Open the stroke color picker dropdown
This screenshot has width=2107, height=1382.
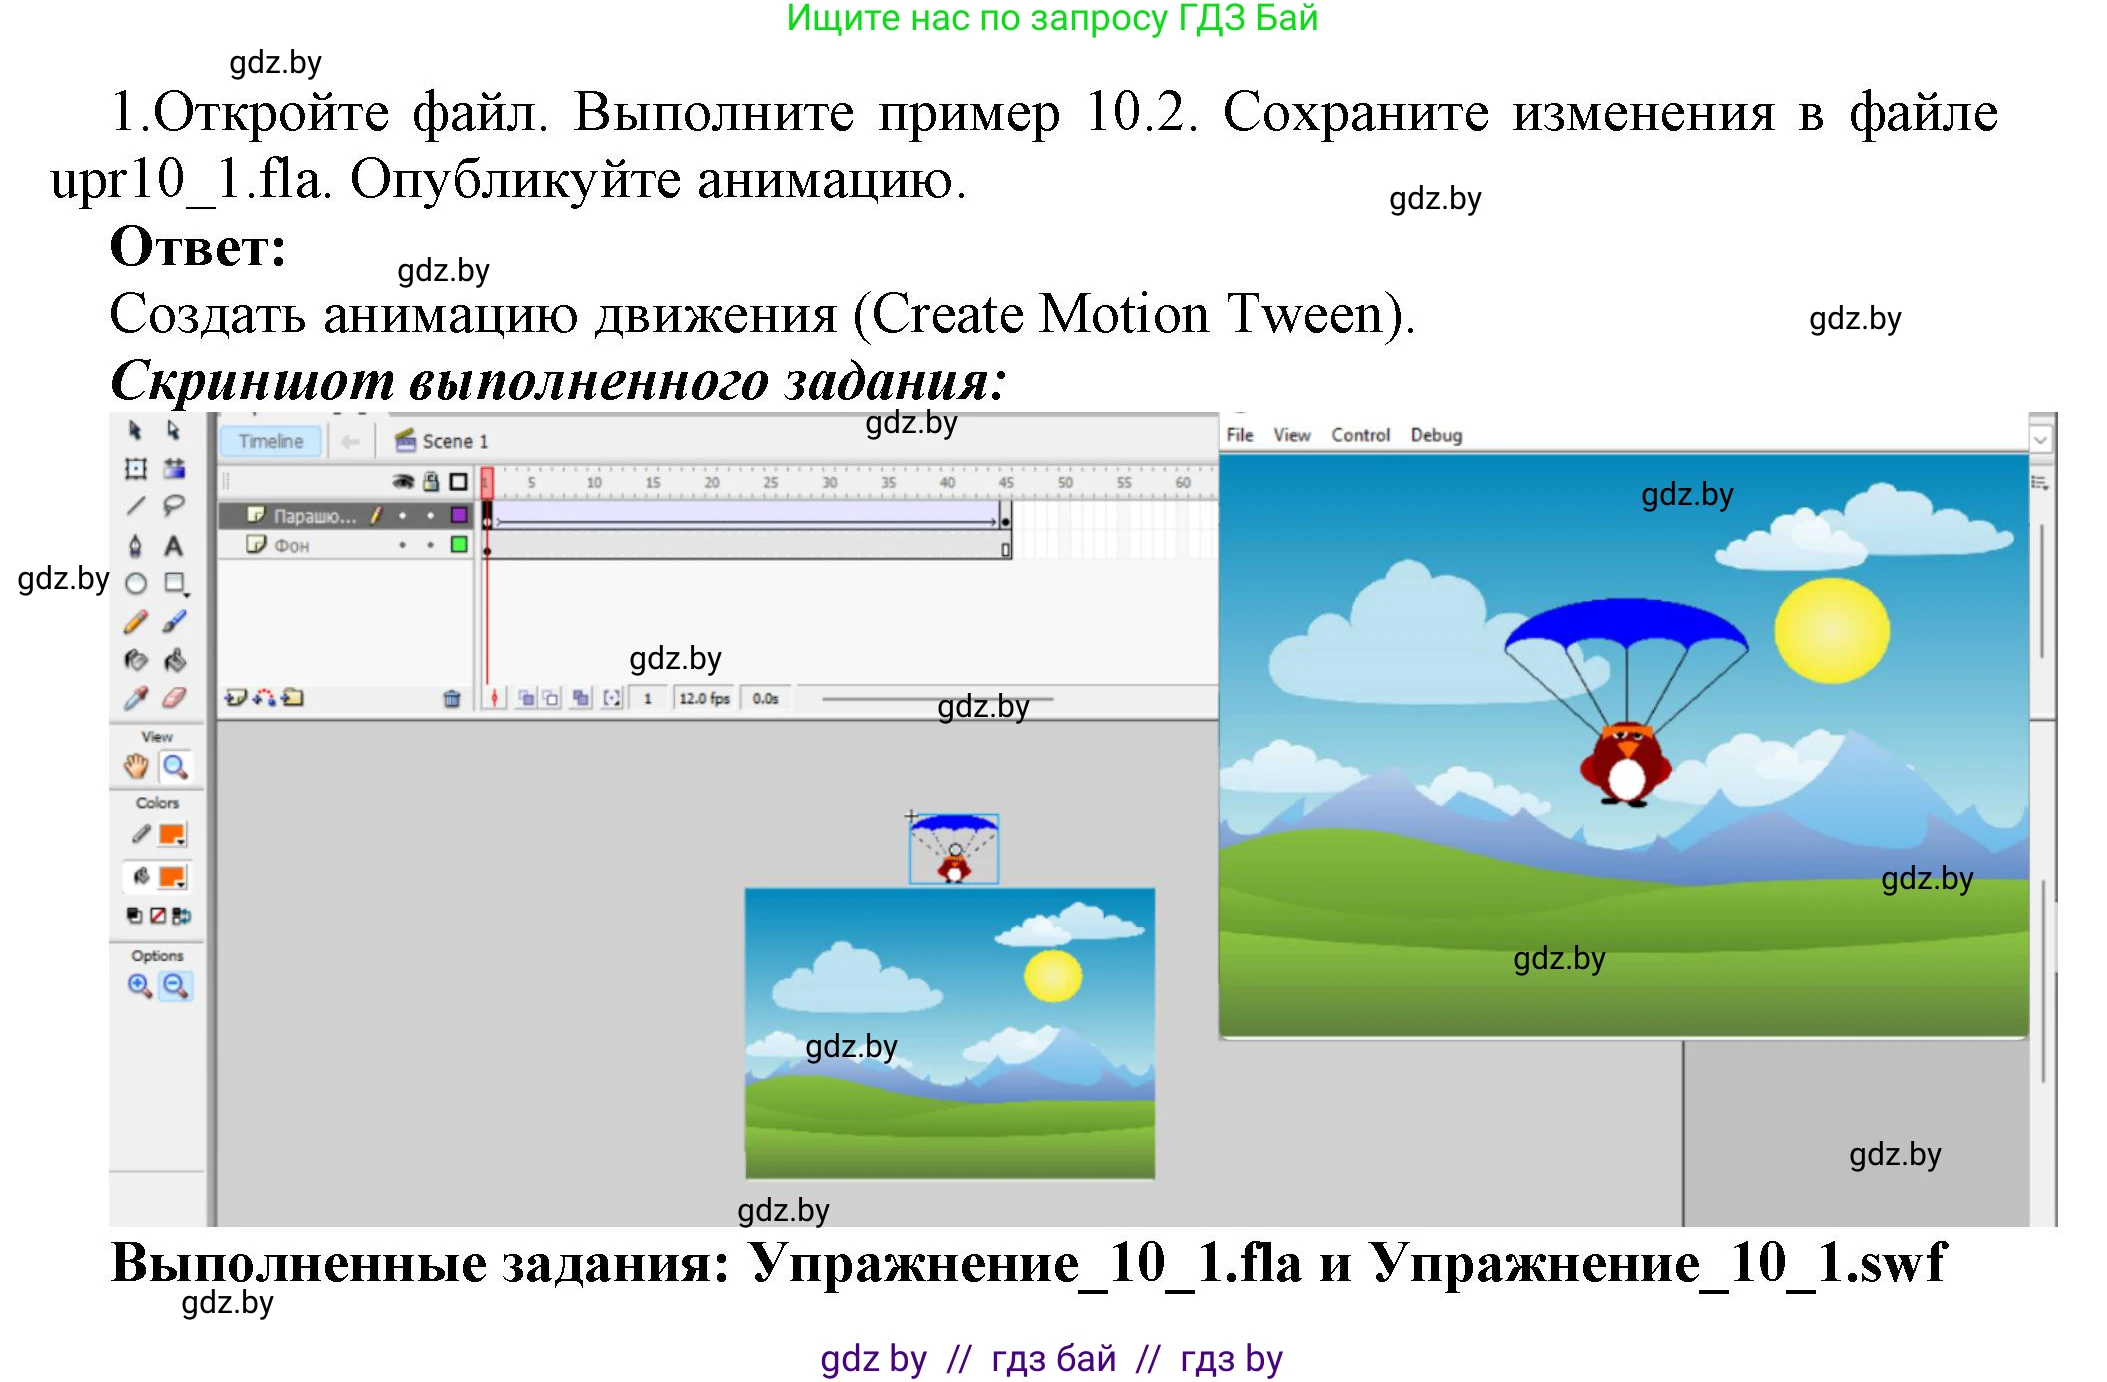(172, 835)
